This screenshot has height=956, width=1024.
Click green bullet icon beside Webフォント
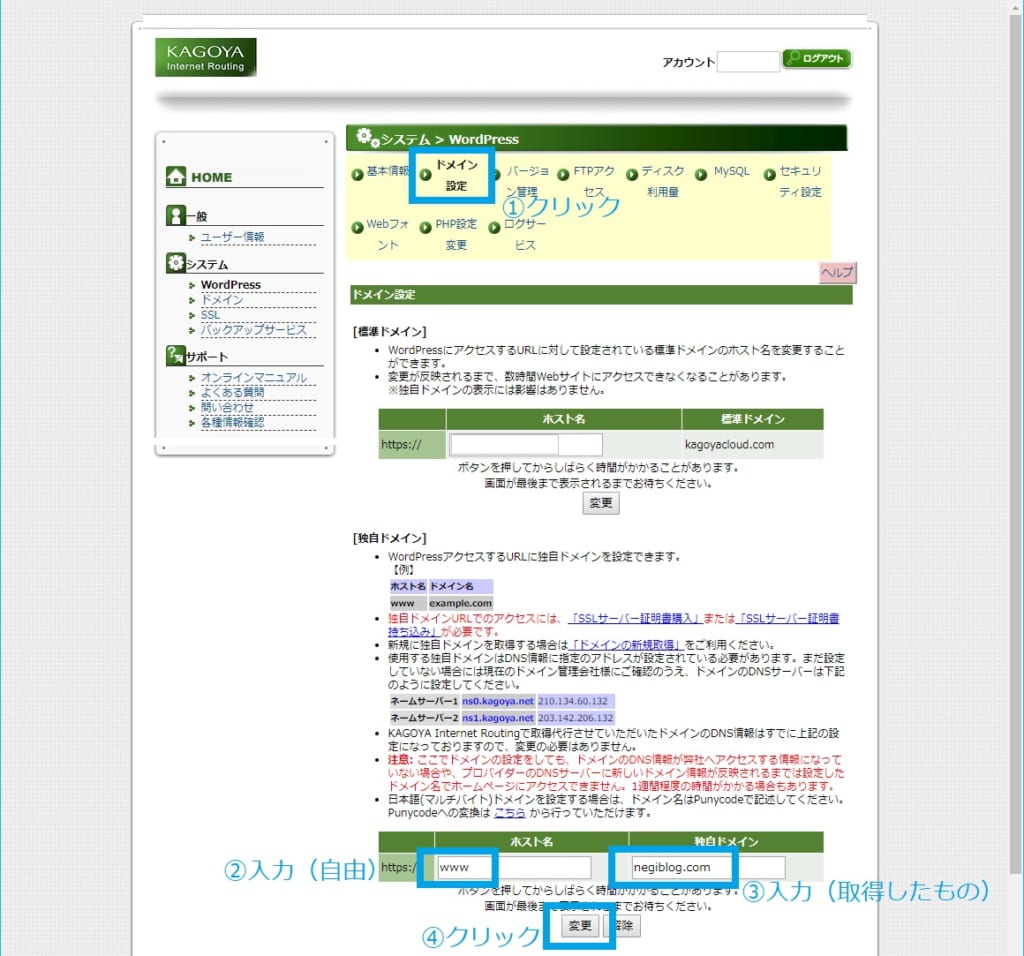[x=357, y=228]
